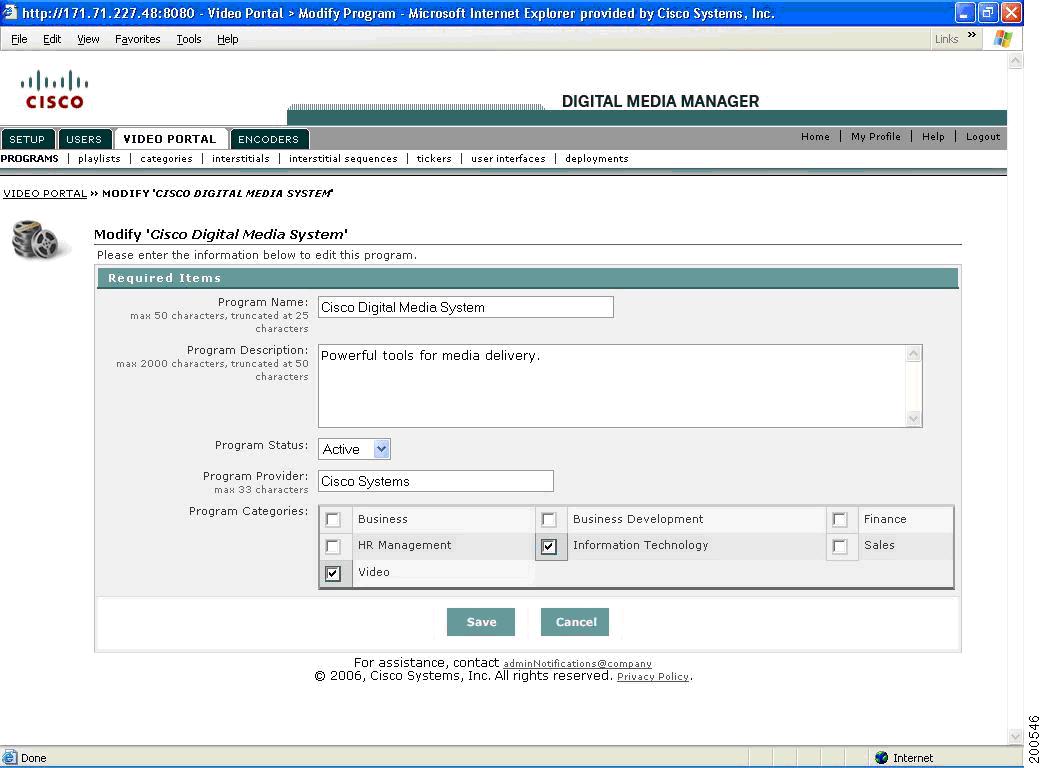Open the Program Status dropdown

click(381, 449)
